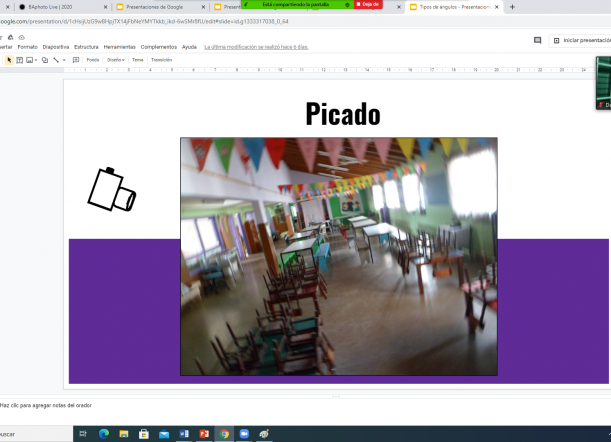The image size is (611, 442).
Task: Open the comment history icon
Action: (537, 40)
